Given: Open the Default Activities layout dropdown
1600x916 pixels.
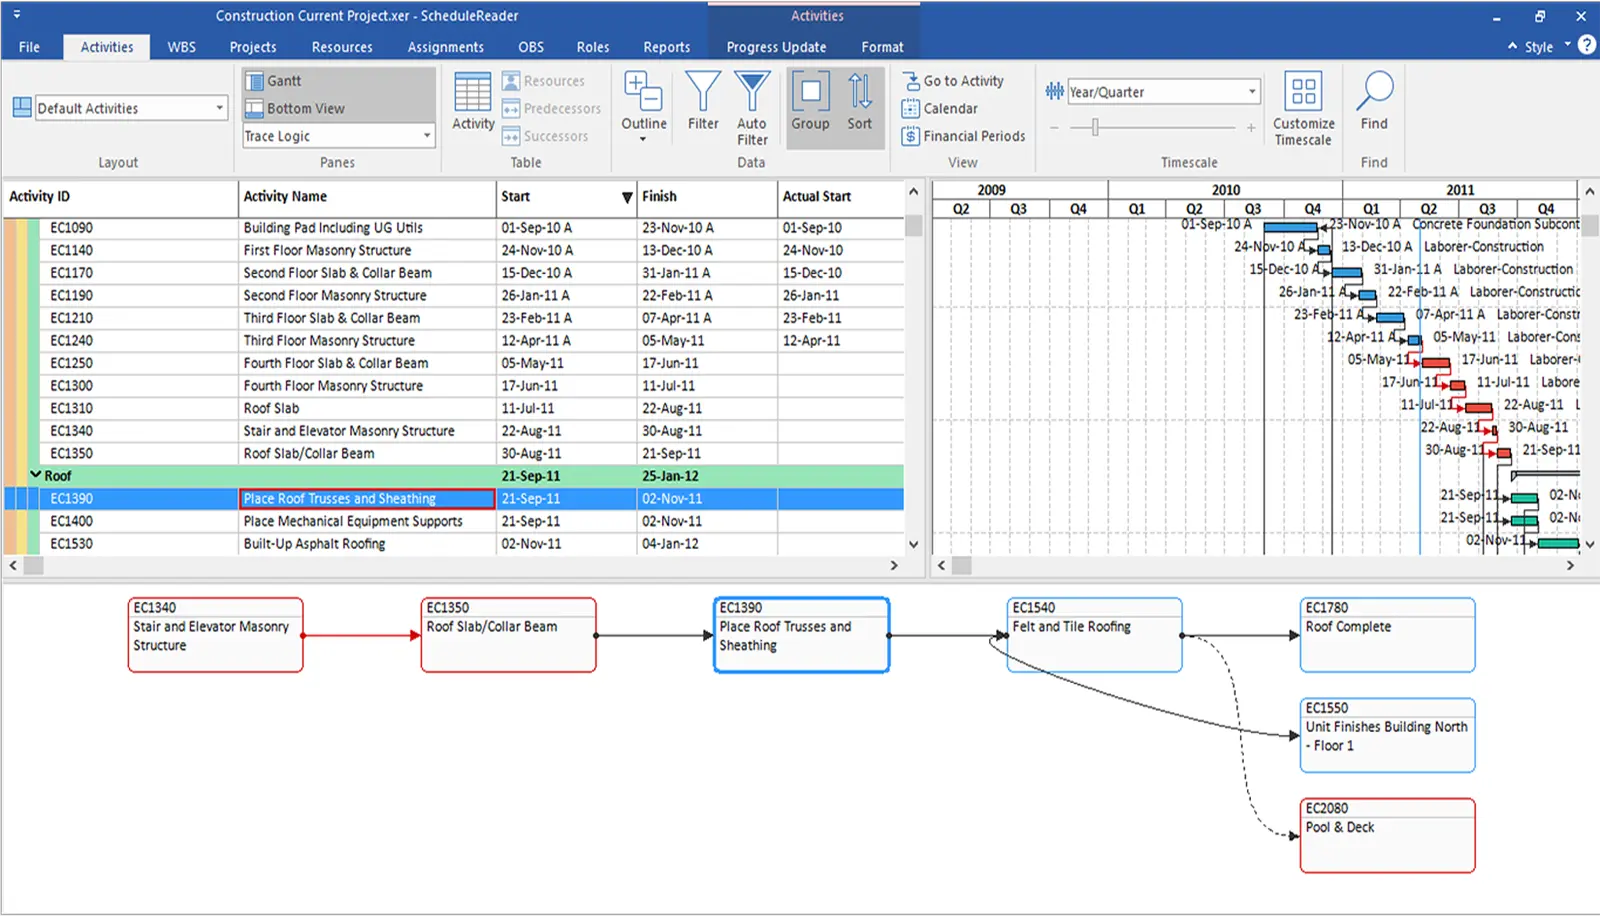Looking at the screenshot, I should (x=221, y=107).
